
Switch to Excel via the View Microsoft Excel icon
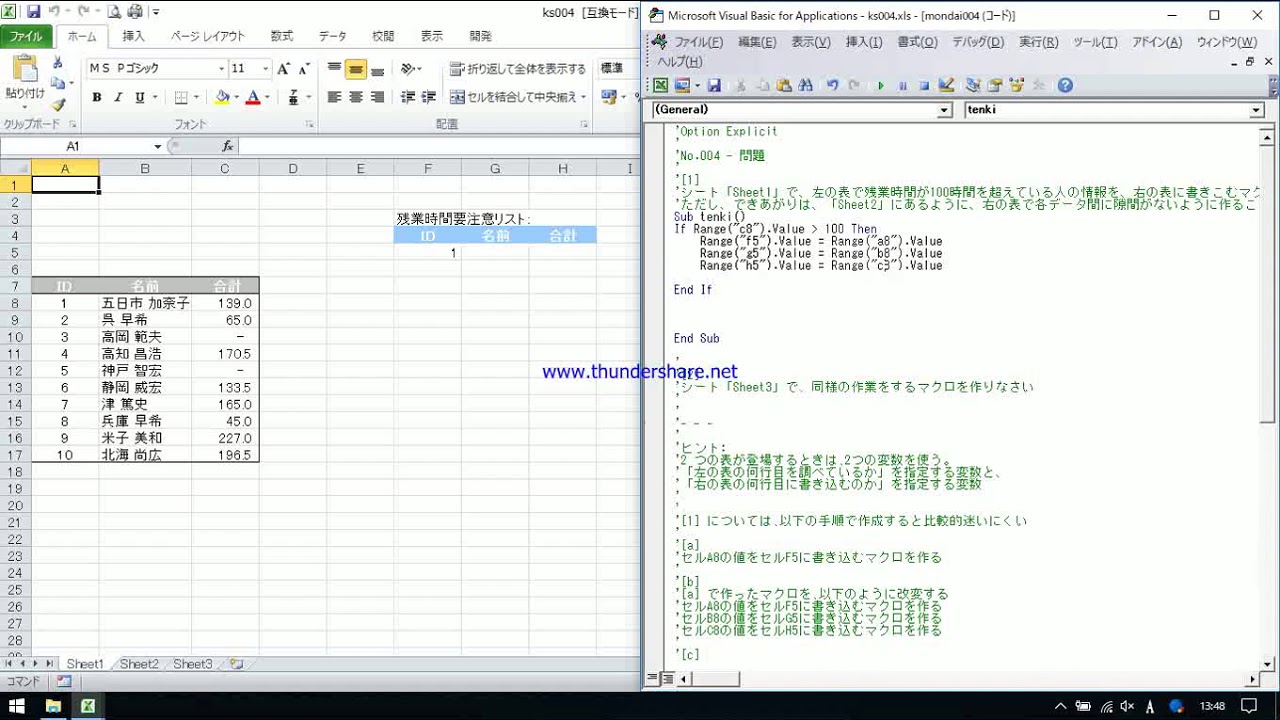pos(661,86)
